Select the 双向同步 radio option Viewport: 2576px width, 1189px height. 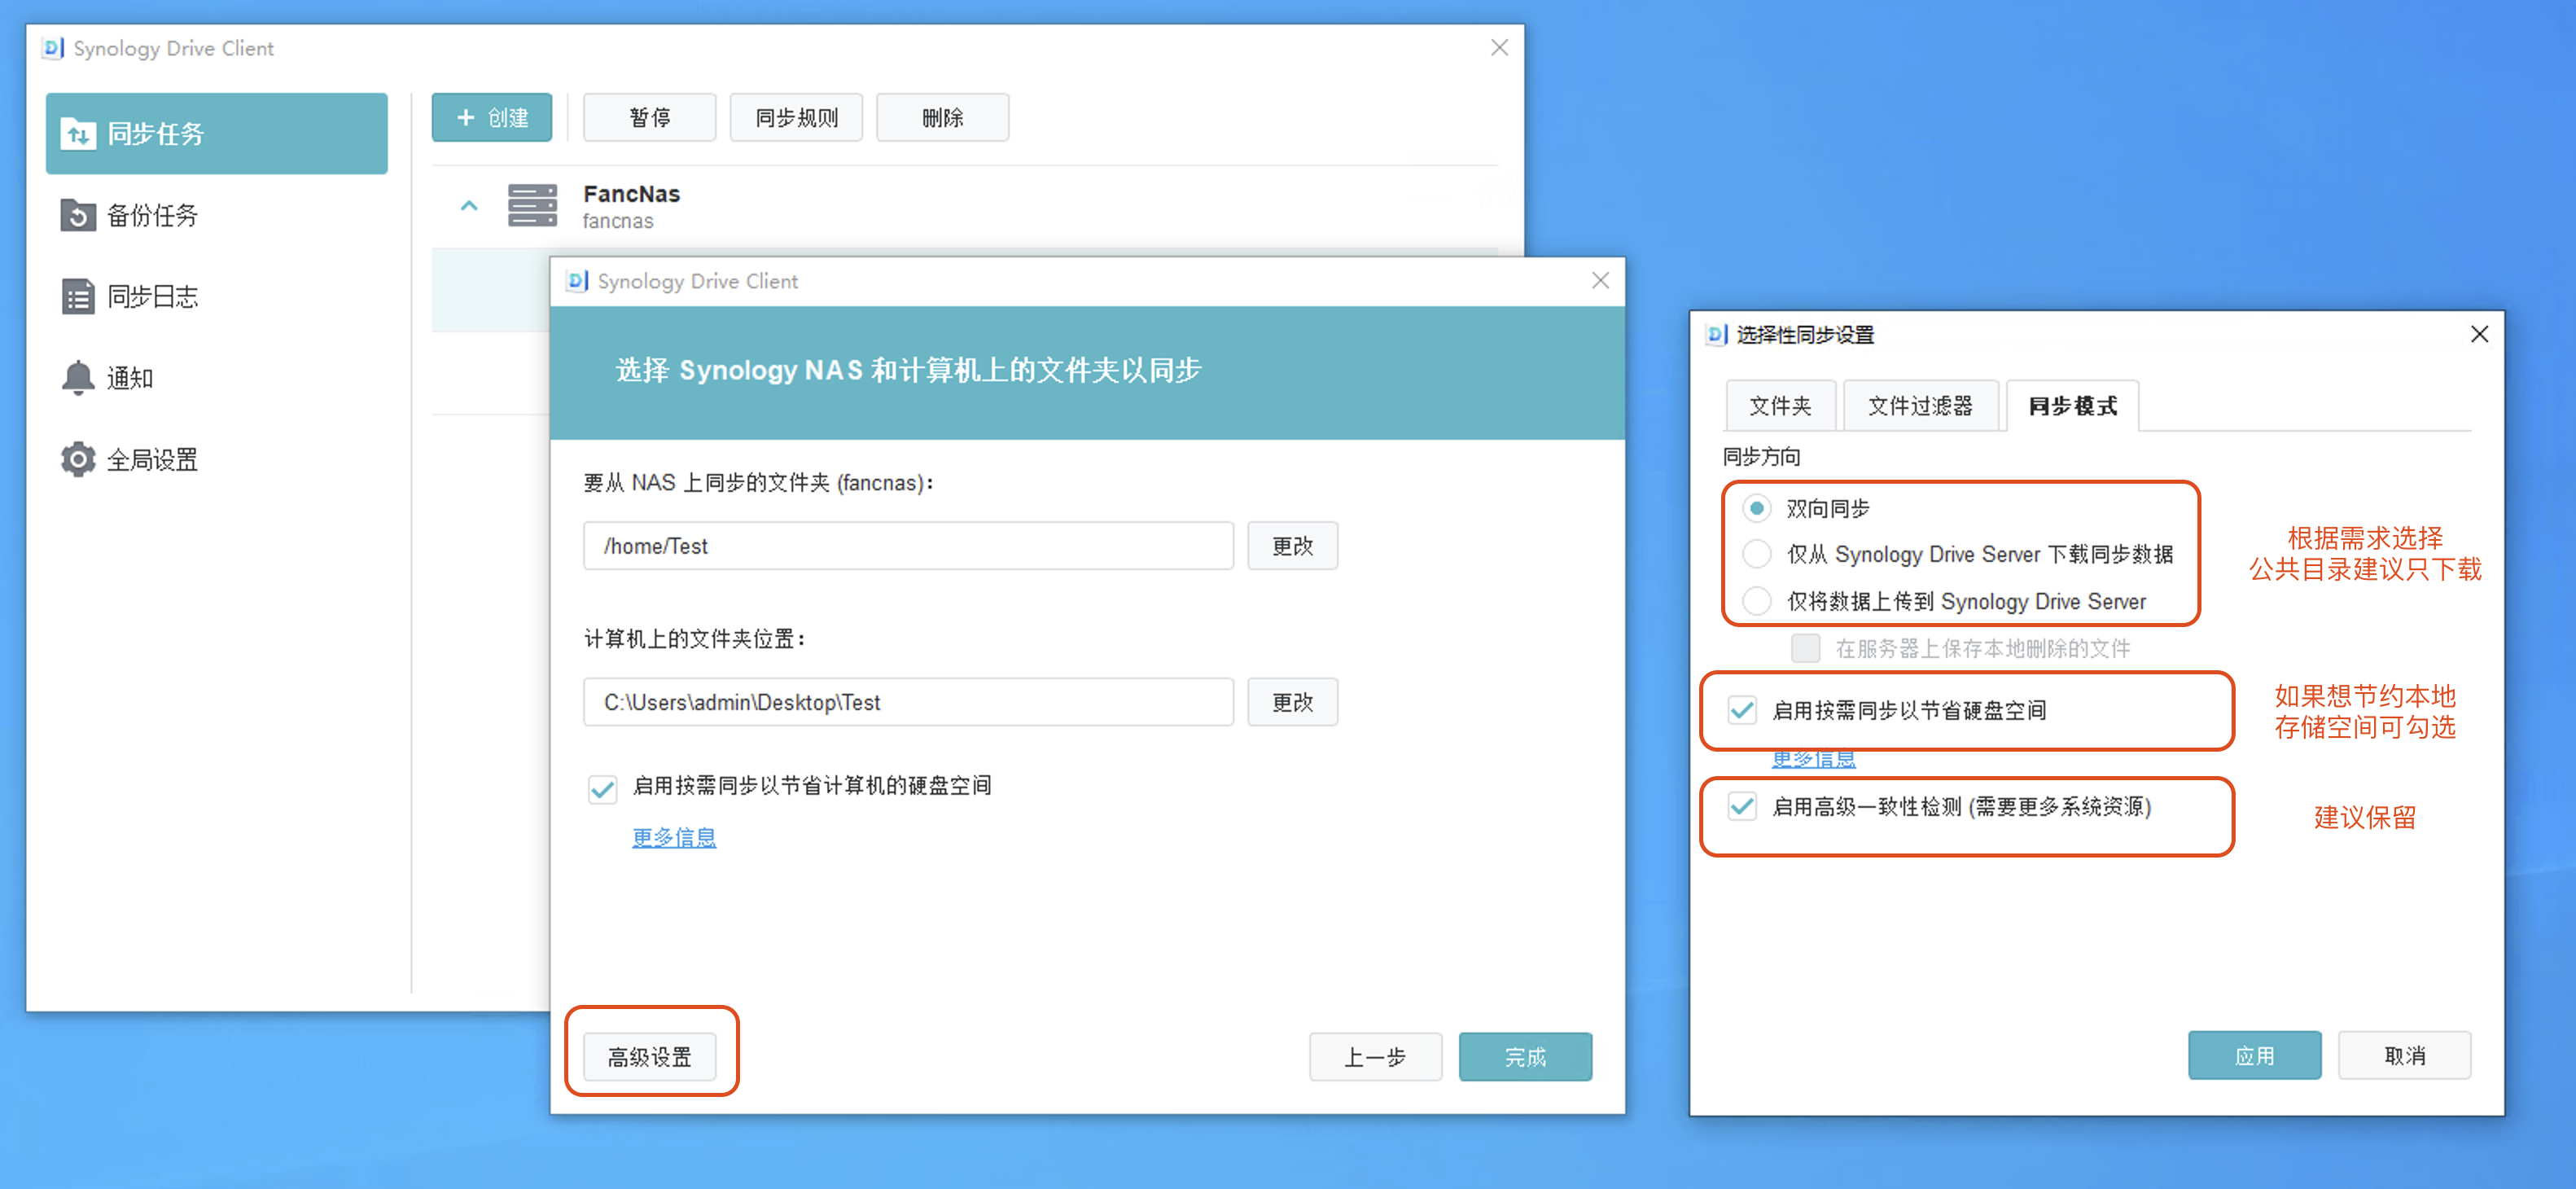(x=1757, y=508)
